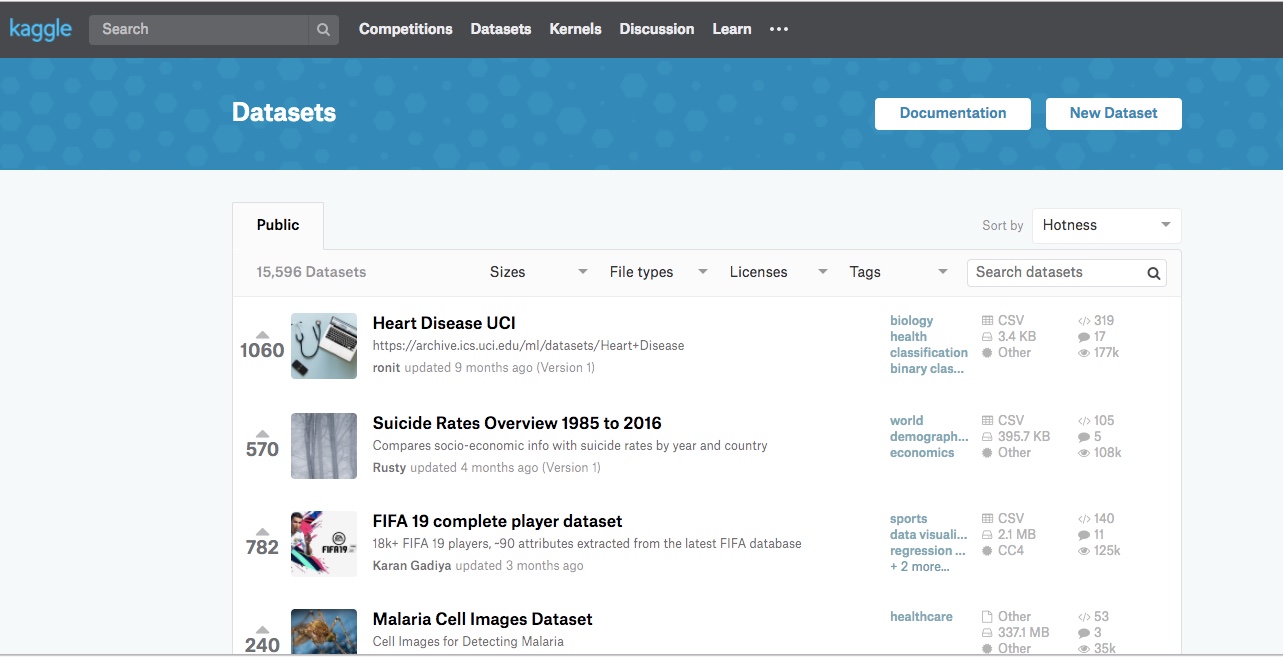Image resolution: width=1283 pixels, height=657 pixels.
Task: Expand the Licenses filter dropdown
Action: [x=779, y=272]
